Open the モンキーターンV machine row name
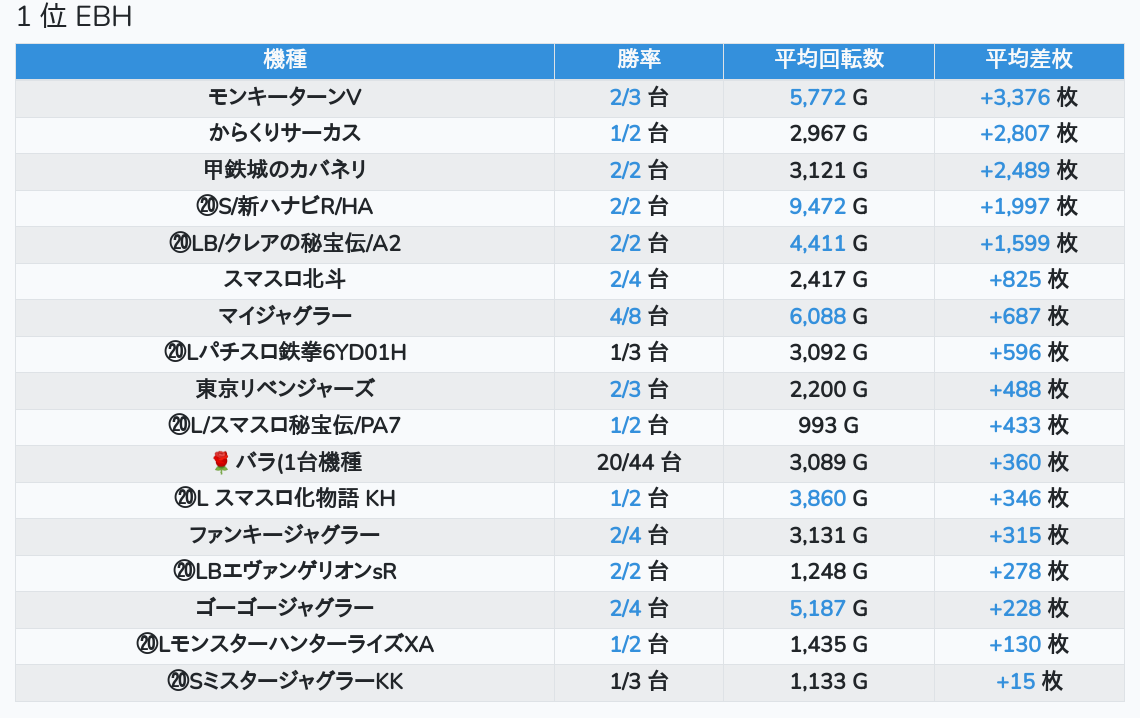Image resolution: width=1140 pixels, height=718 pixels. pyautogui.click(x=285, y=97)
